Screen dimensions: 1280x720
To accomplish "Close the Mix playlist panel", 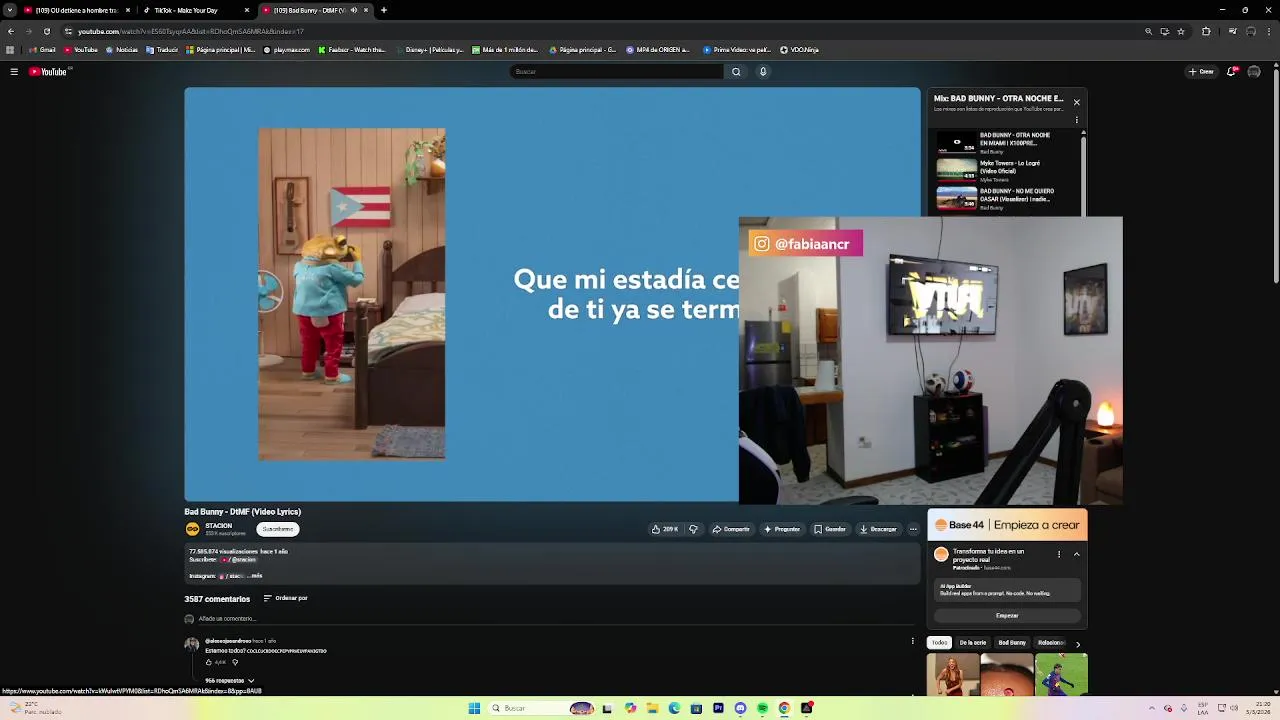I will (1077, 102).
